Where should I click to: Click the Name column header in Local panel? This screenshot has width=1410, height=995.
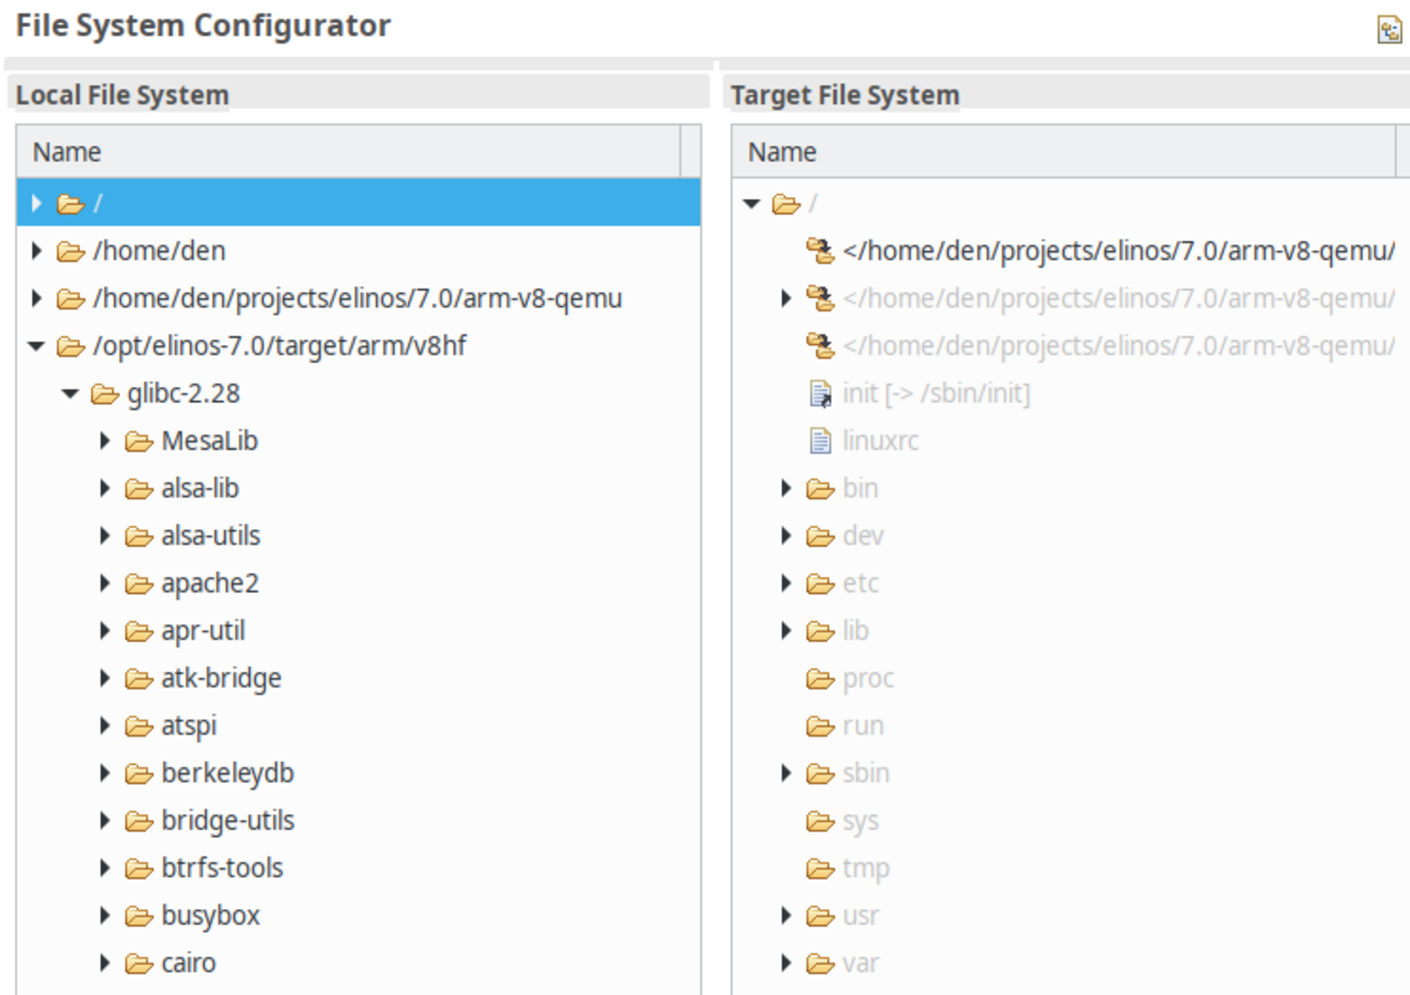[66, 152]
